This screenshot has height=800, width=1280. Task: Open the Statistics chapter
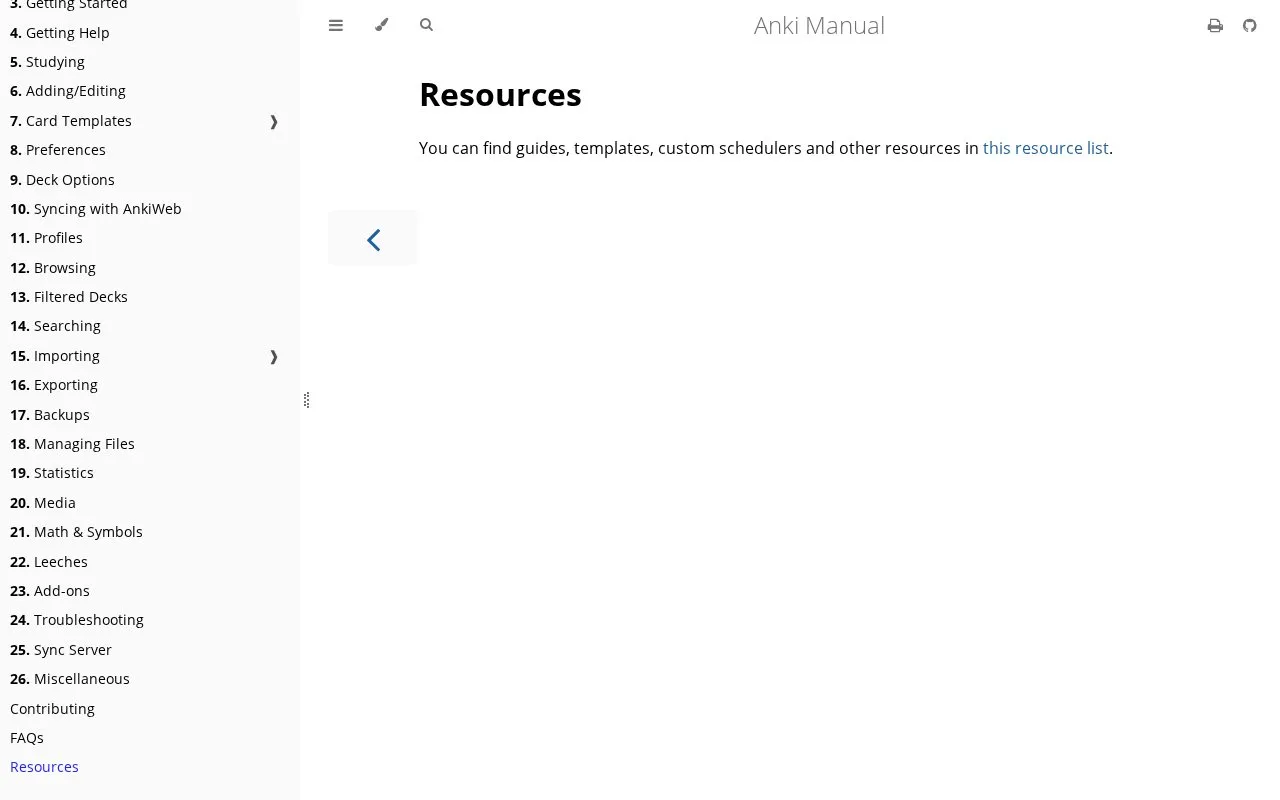(x=52, y=473)
